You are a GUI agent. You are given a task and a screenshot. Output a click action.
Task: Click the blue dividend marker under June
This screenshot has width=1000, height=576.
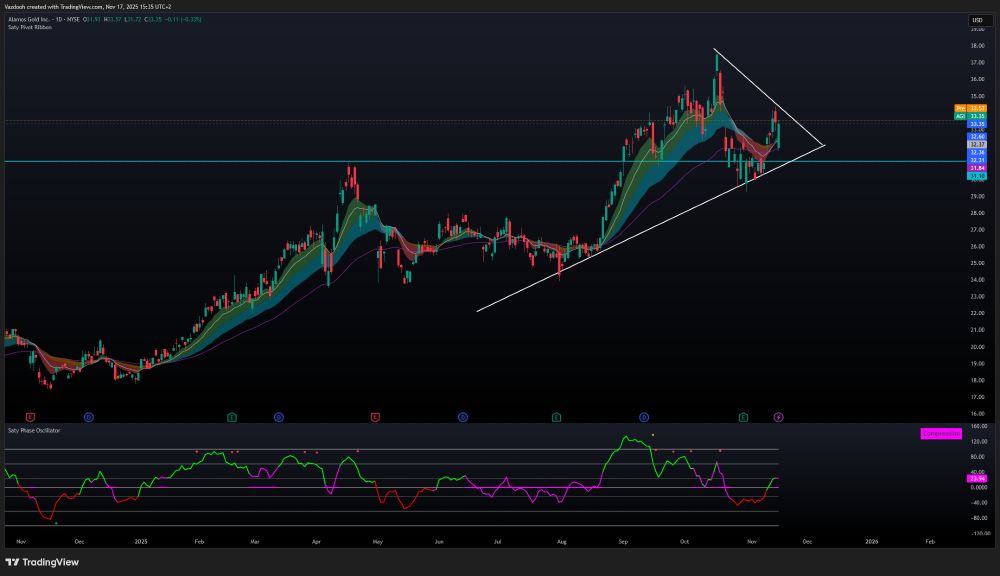click(x=463, y=417)
